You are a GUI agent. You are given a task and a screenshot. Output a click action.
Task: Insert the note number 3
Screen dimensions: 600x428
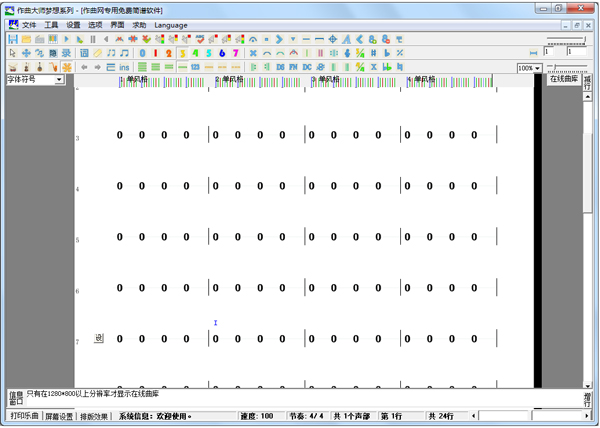tap(183, 53)
